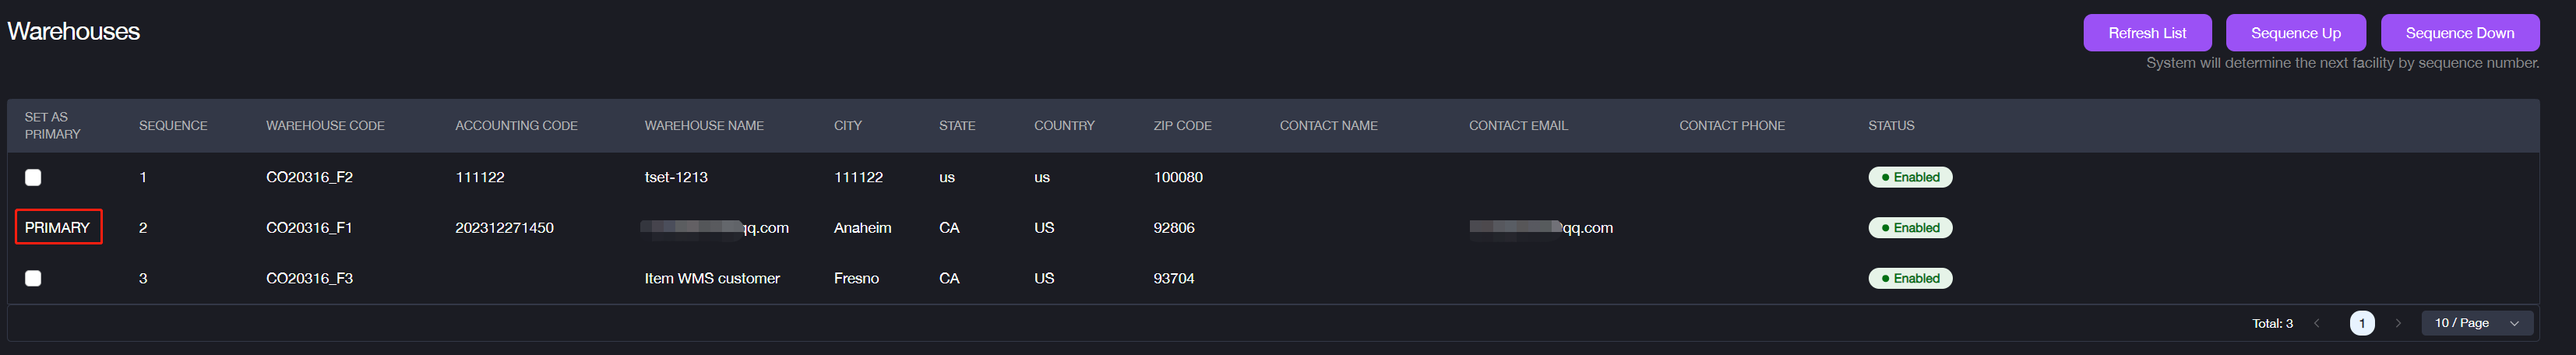Click the Sequence column header

173,126
